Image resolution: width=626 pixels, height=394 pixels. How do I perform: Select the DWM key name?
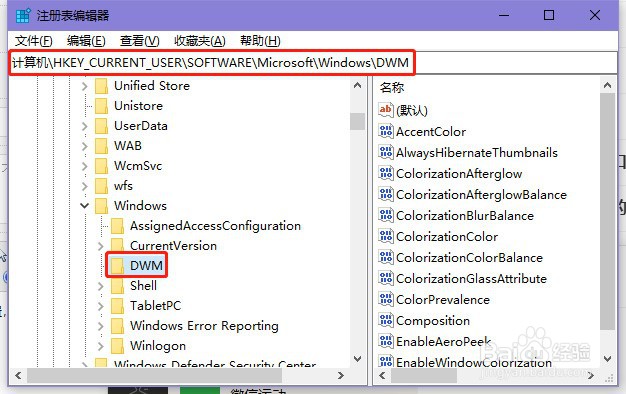coord(146,265)
